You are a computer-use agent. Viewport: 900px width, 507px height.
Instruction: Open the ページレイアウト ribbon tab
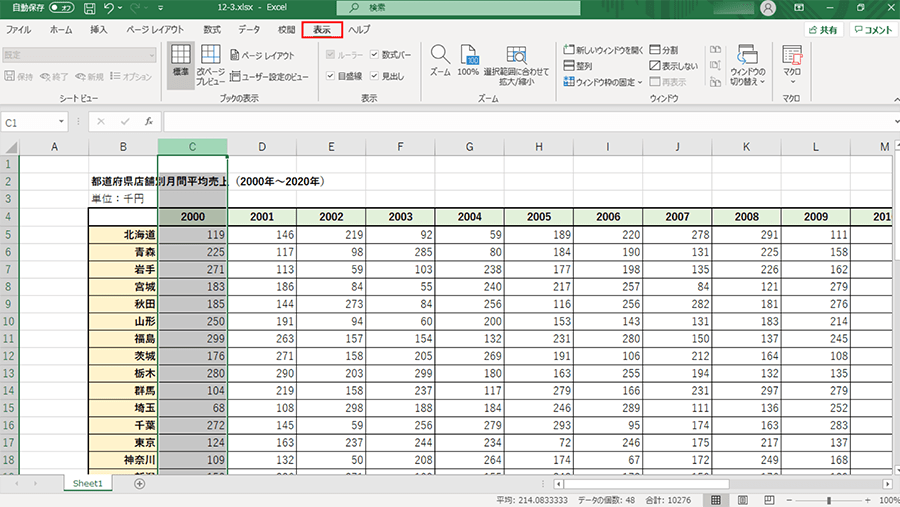point(155,30)
